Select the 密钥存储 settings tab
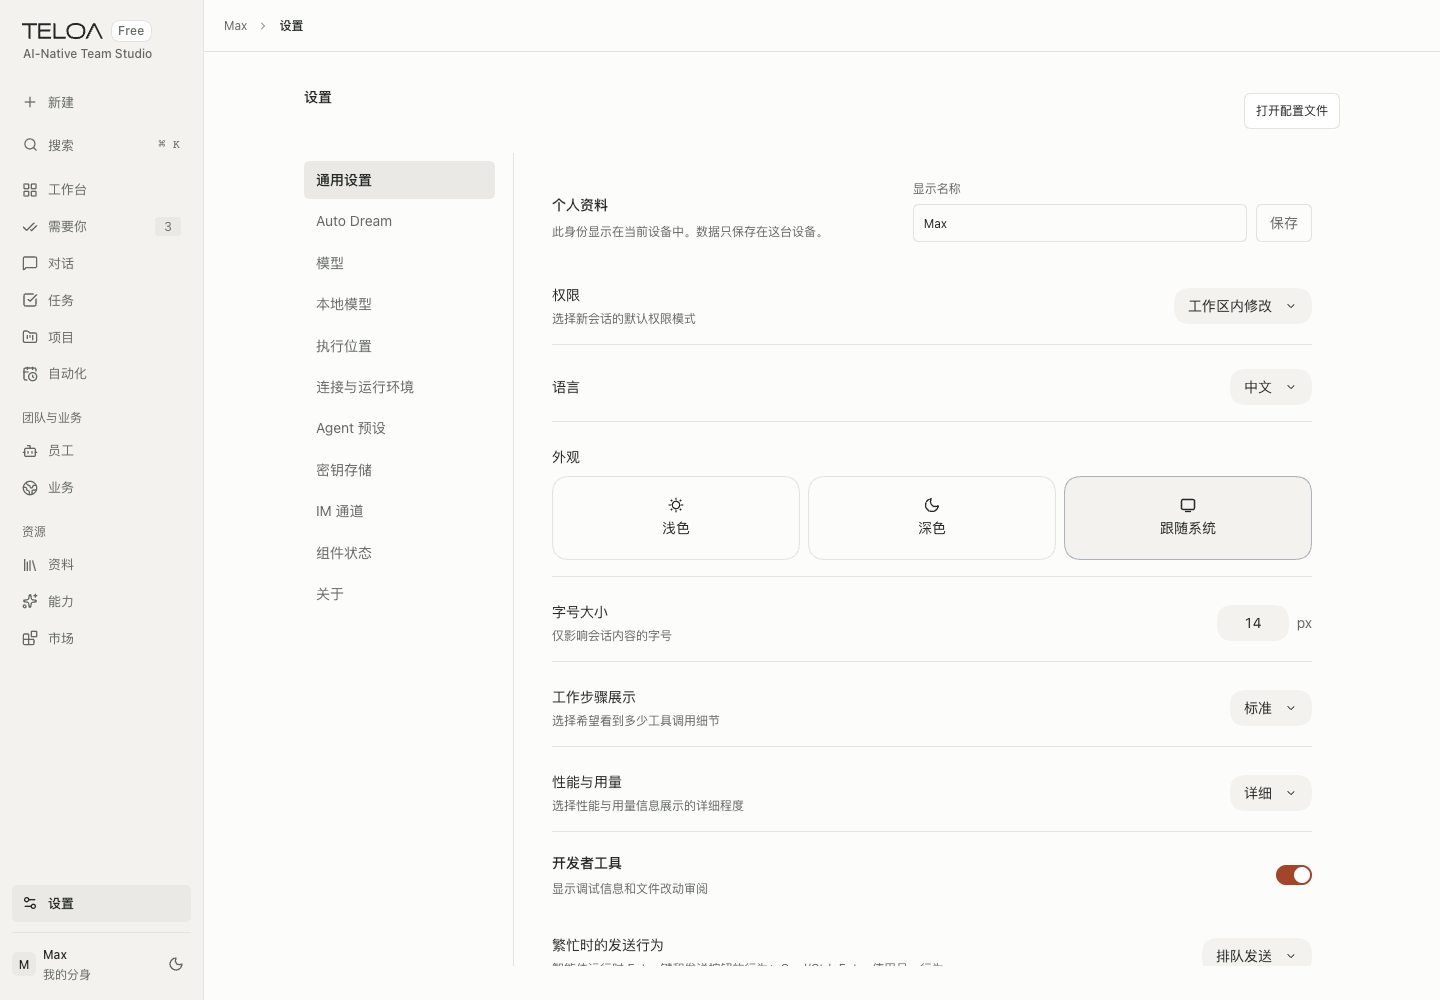The height and width of the screenshot is (1000, 1440). coord(399,470)
